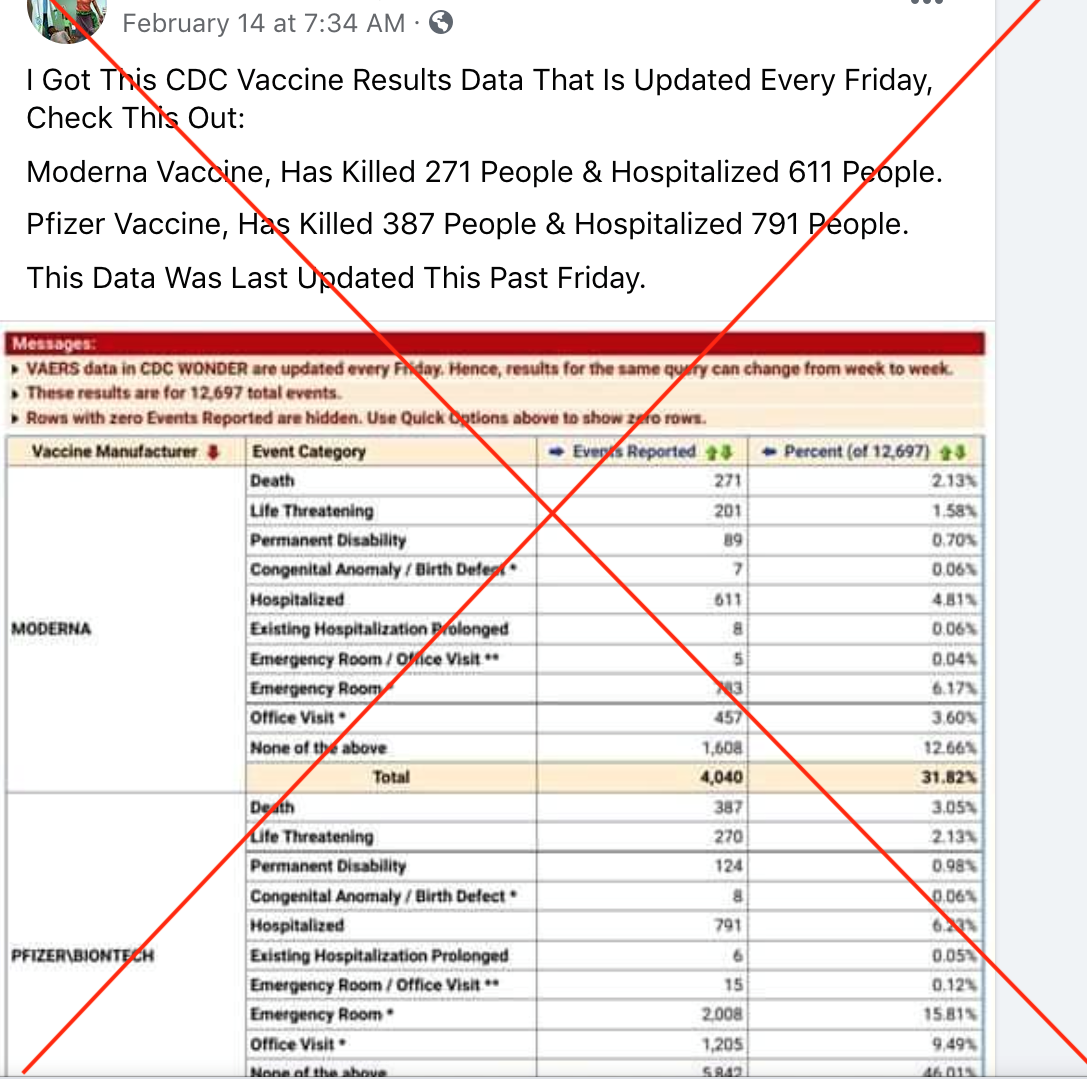This screenshot has width=1087, height=1079.
Task: Sort by Vaccine Manufacturer red down arrow
Action: 214,452
